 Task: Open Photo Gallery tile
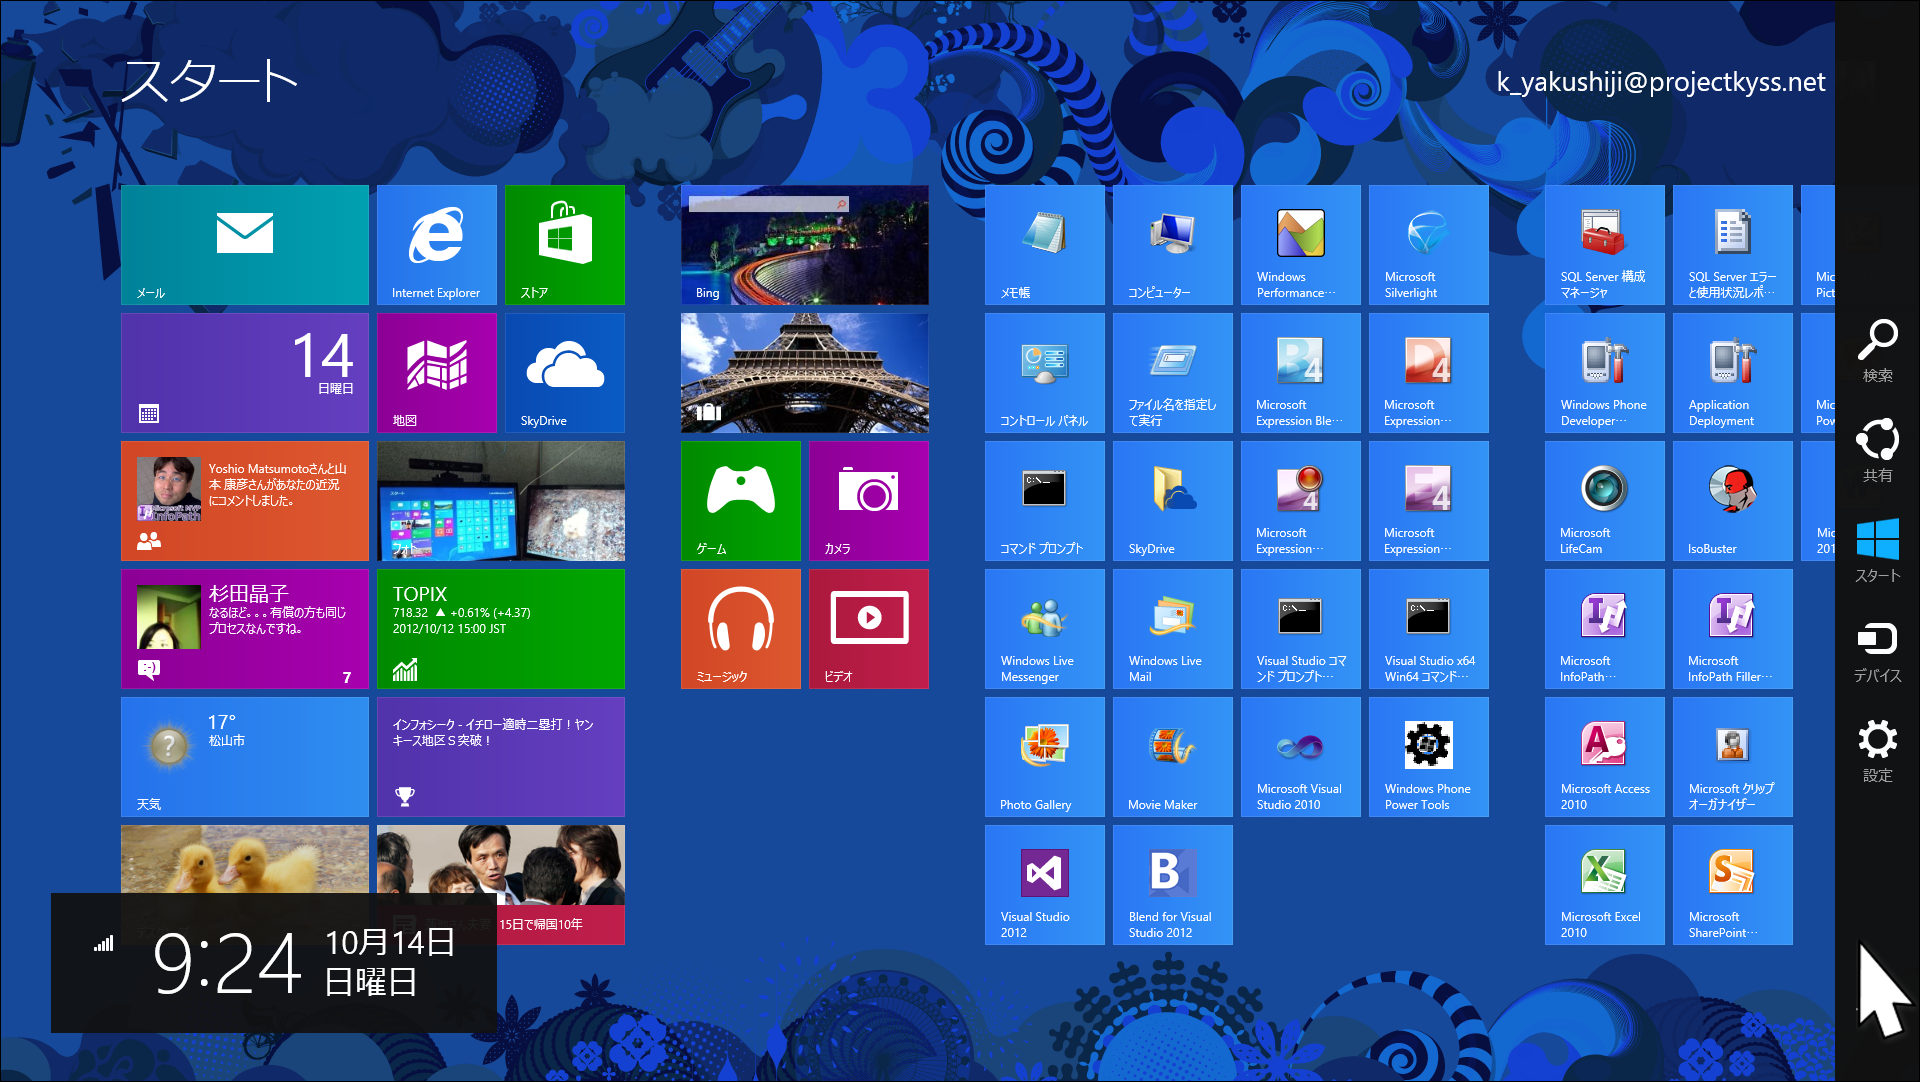(1045, 757)
